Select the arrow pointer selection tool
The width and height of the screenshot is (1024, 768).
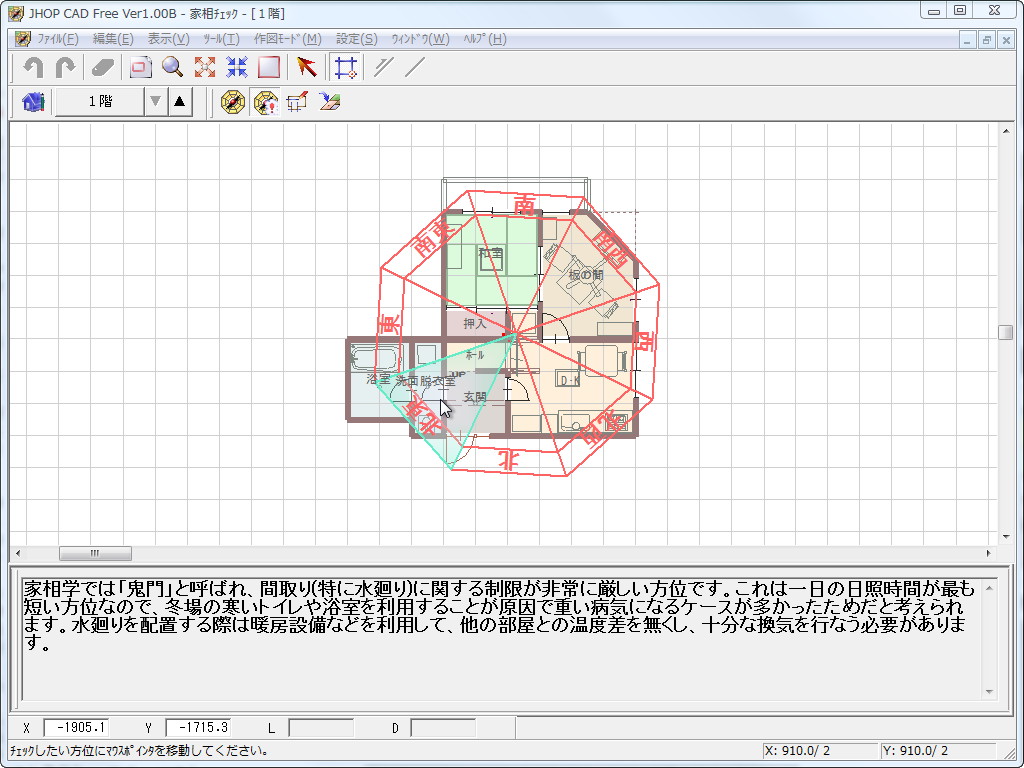tap(306, 67)
